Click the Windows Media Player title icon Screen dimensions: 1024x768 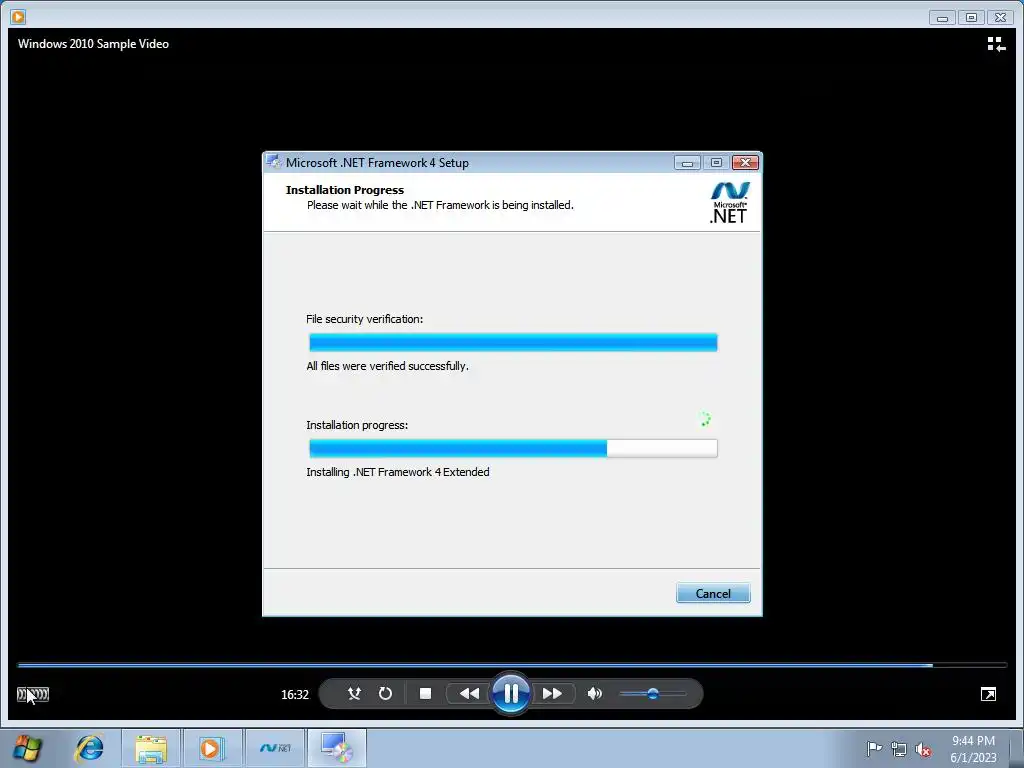click(x=18, y=16)
